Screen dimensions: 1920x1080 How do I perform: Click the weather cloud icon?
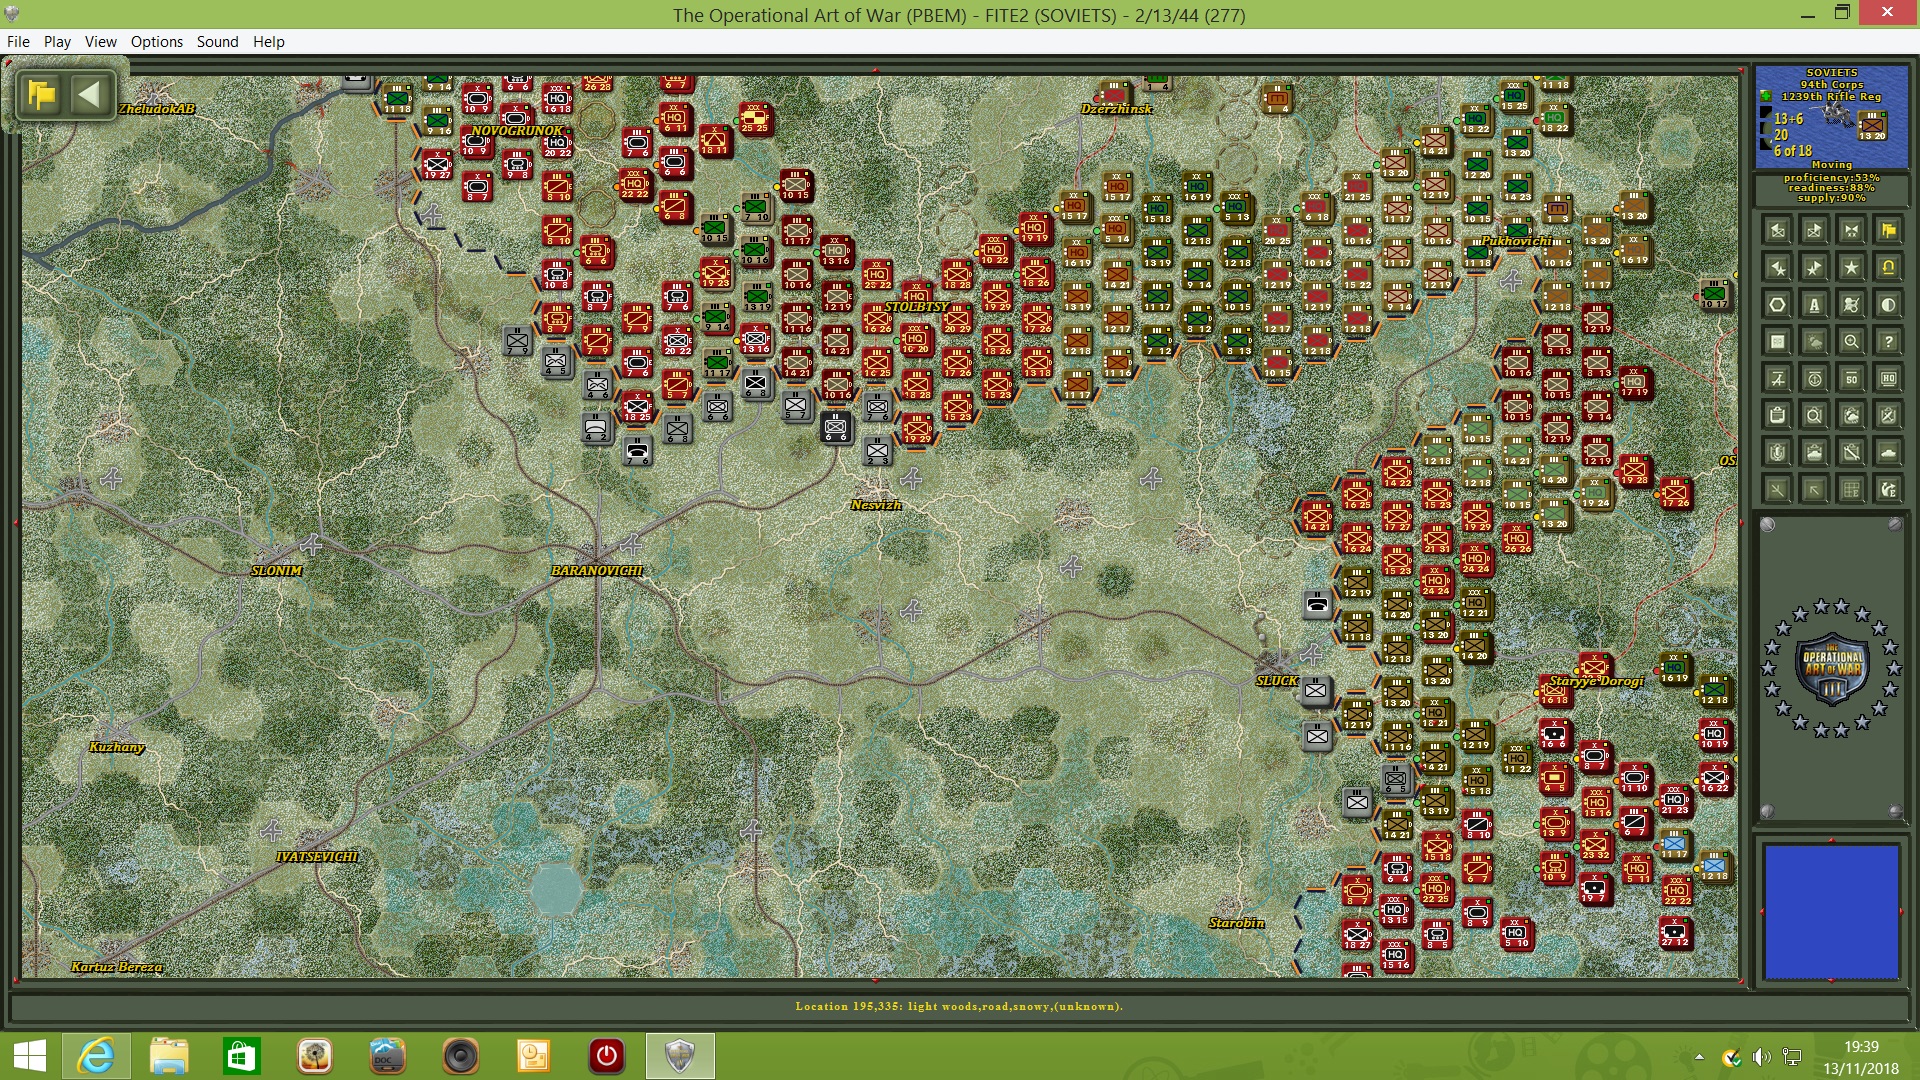1814,342
